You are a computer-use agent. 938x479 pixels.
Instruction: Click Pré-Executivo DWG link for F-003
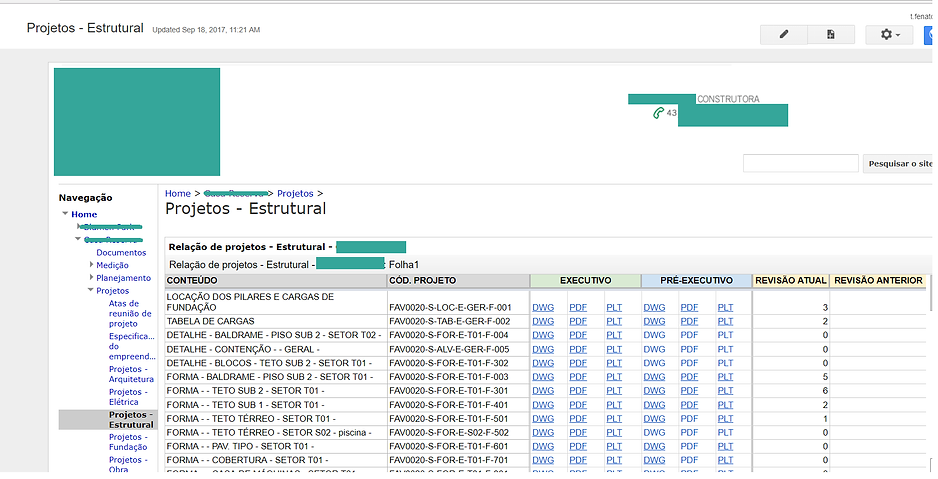click(x=654, y=377)
